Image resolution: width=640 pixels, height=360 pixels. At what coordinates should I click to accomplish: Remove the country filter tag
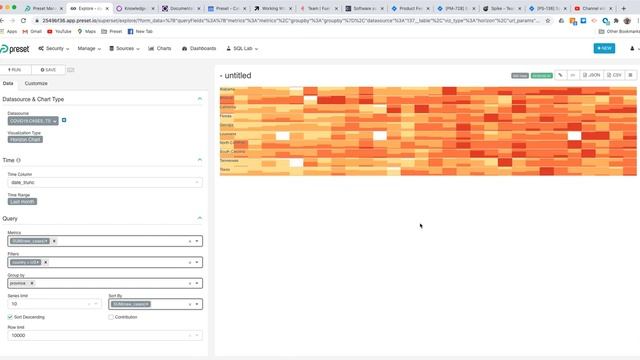(x=46, y=262)
